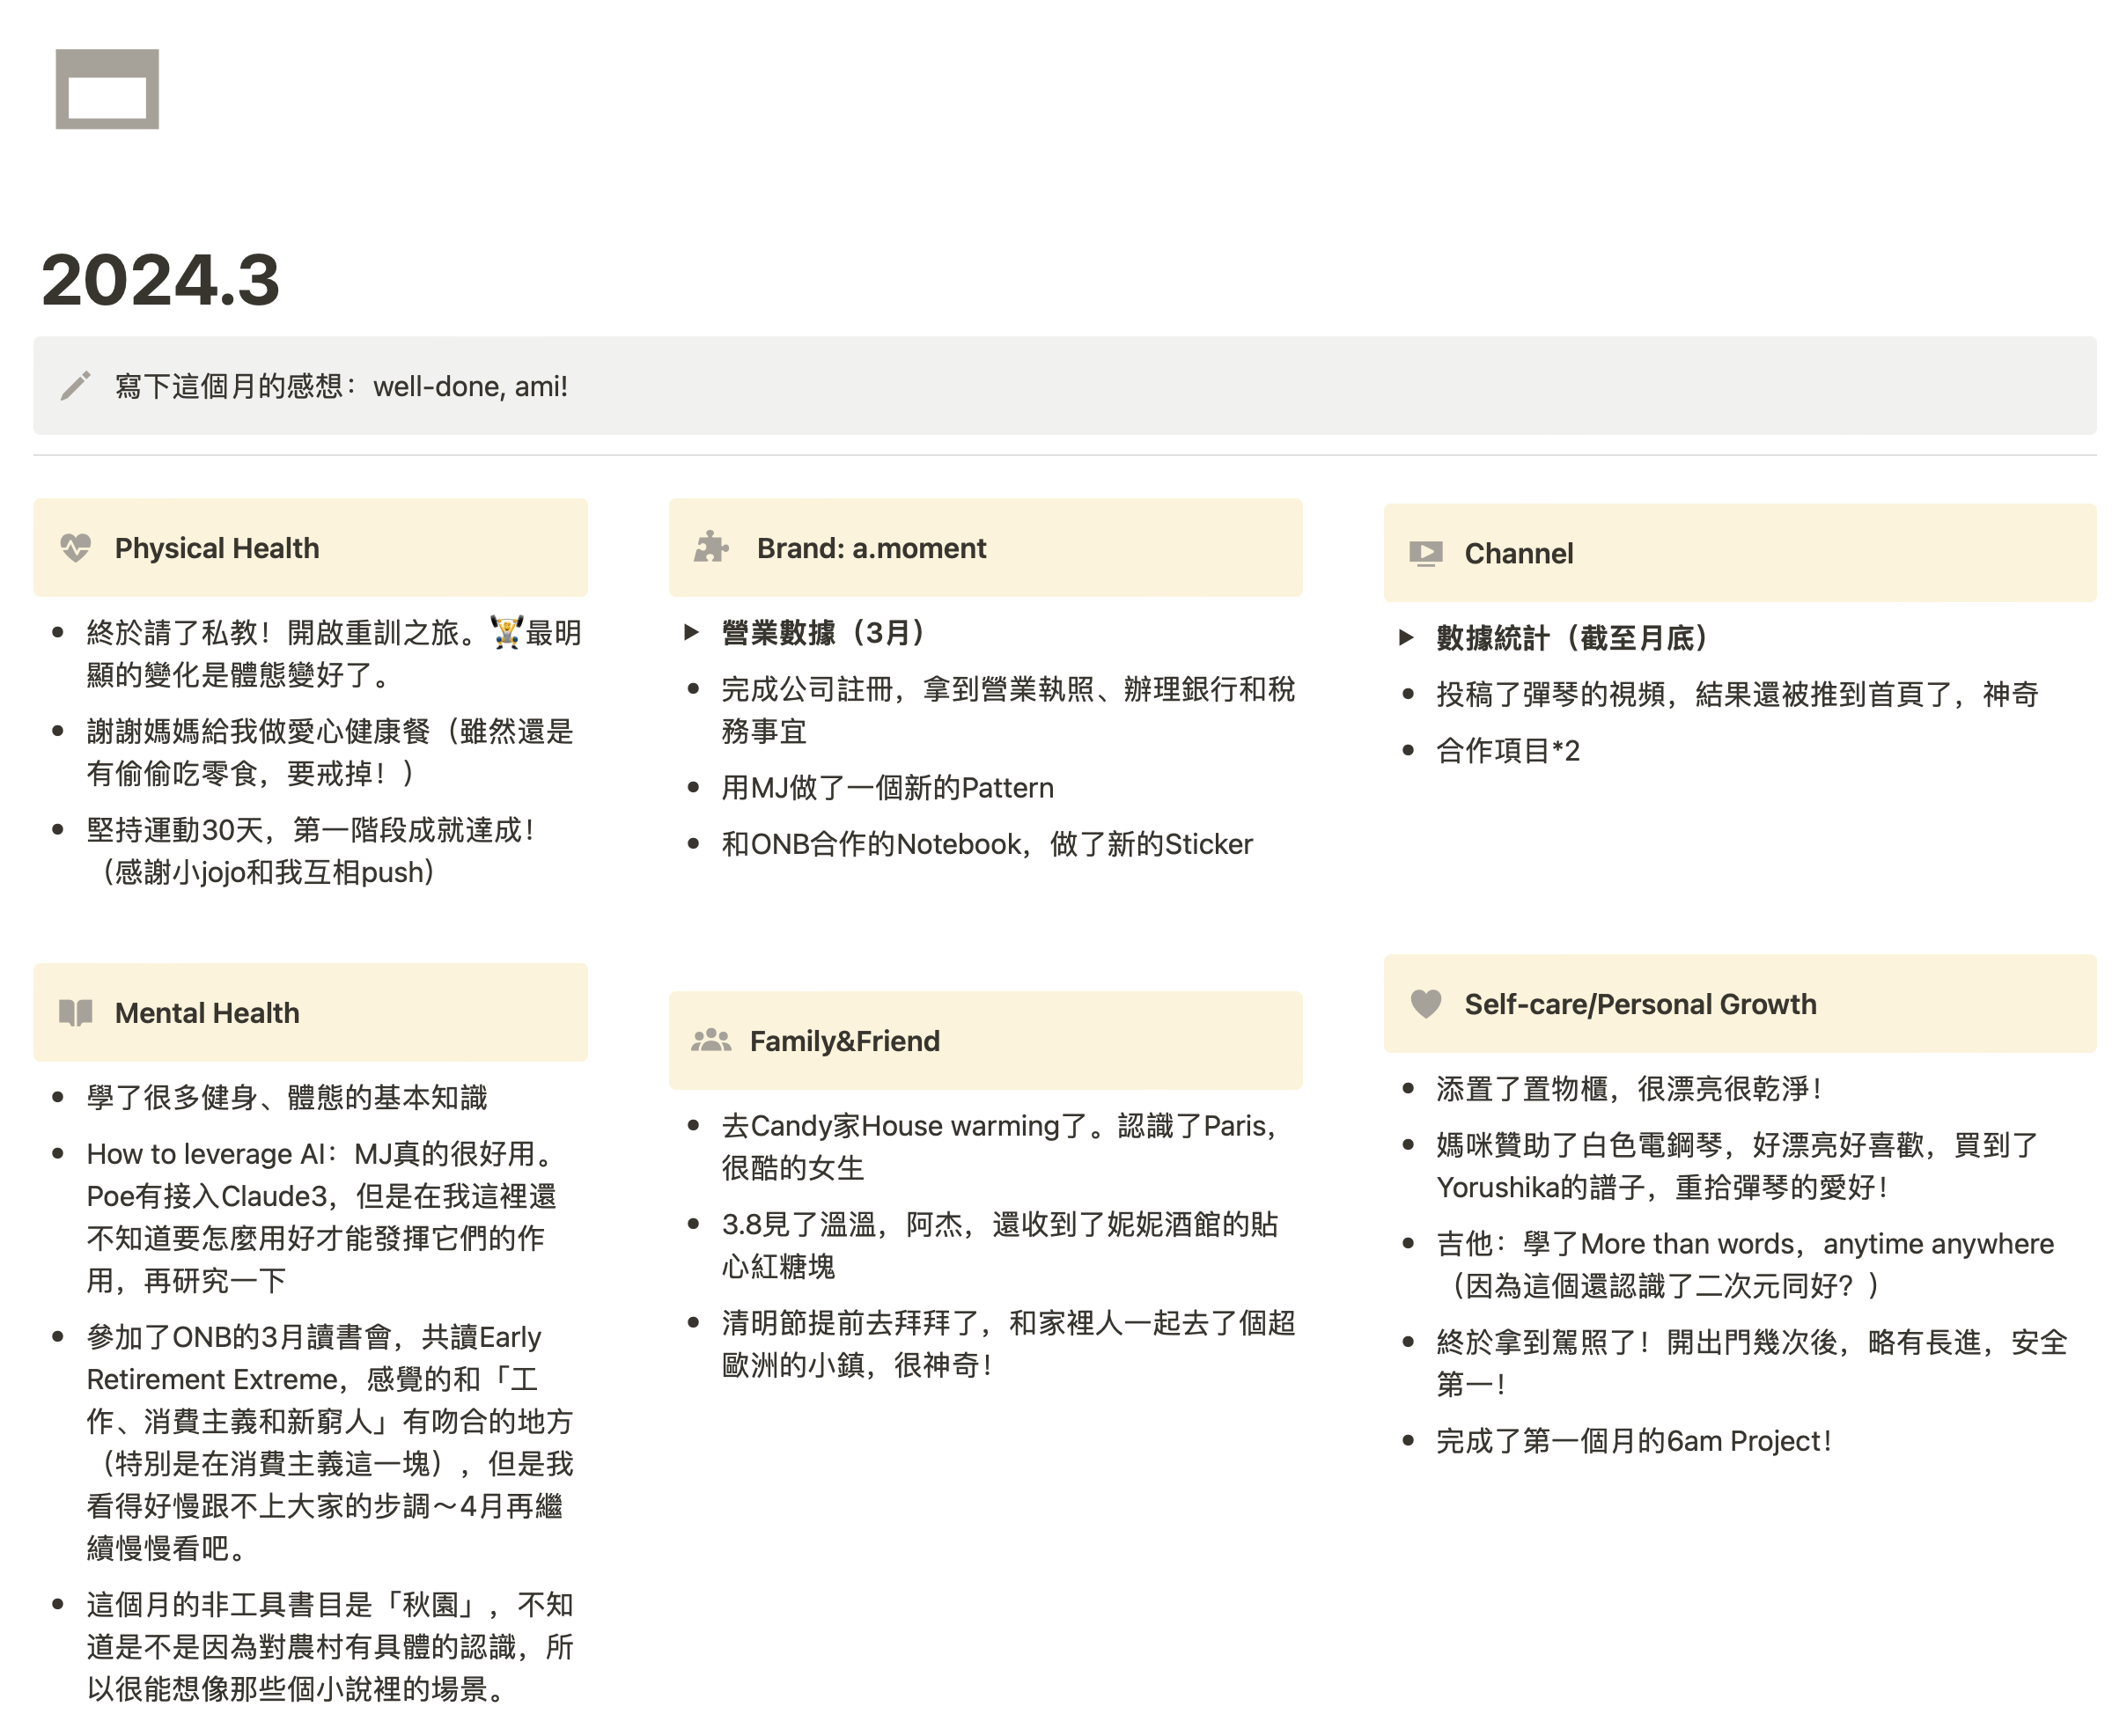Click the people icon beside Family&Friend
The image size is (2127, 1736).
711,1041
